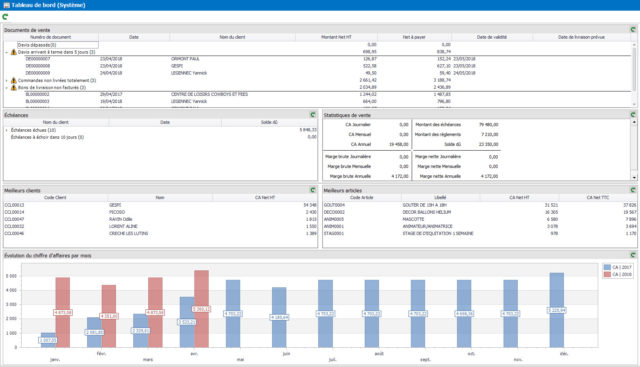Sort Meilleurs articles by Libellé header
This screenshot has height=367, width=640.
[x=440, y=198]
